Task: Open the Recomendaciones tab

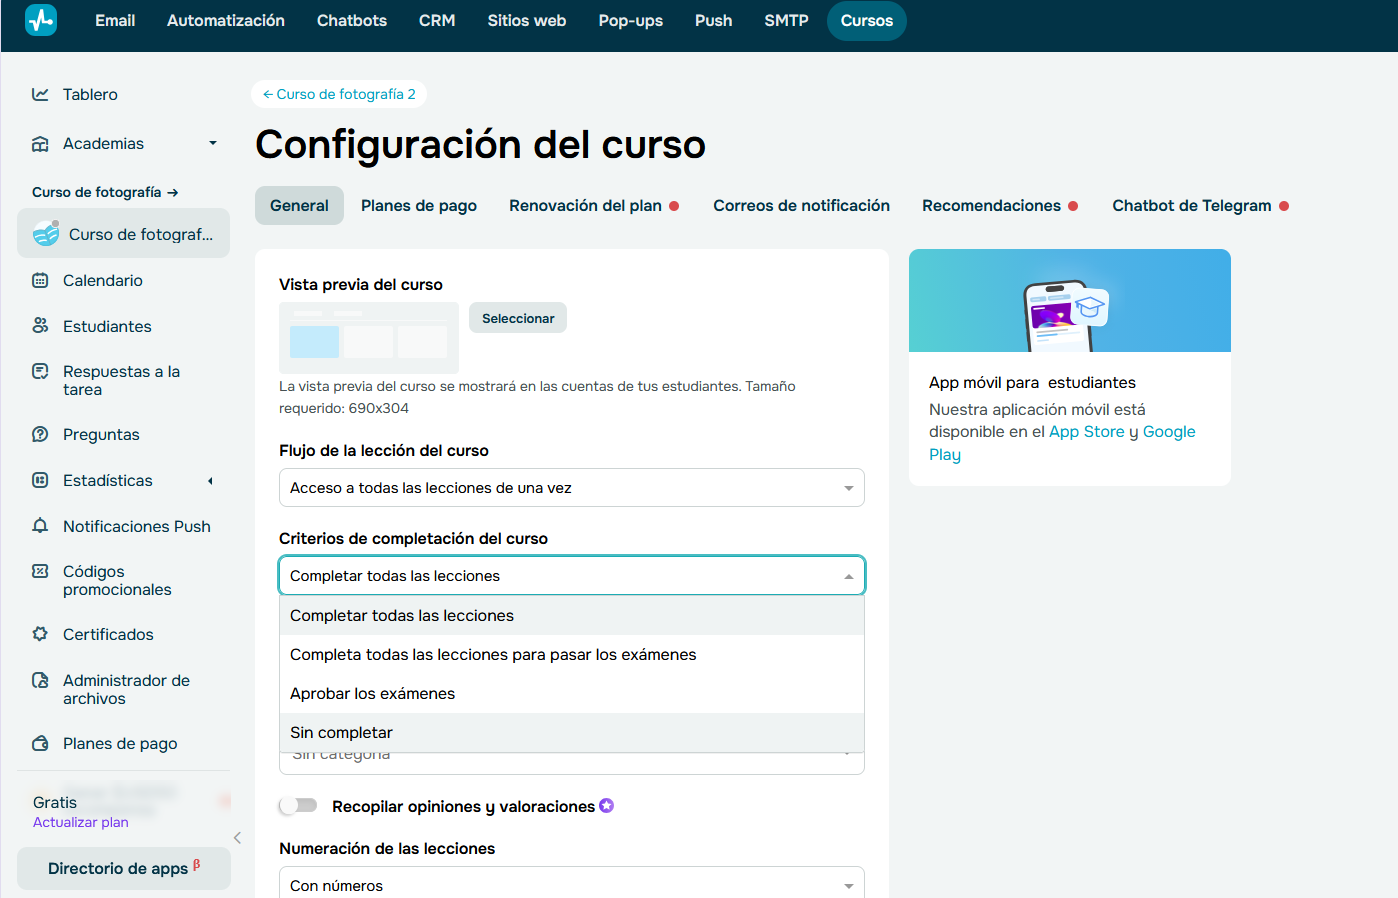Action: pyautogui.click(x=1000, y=206)
